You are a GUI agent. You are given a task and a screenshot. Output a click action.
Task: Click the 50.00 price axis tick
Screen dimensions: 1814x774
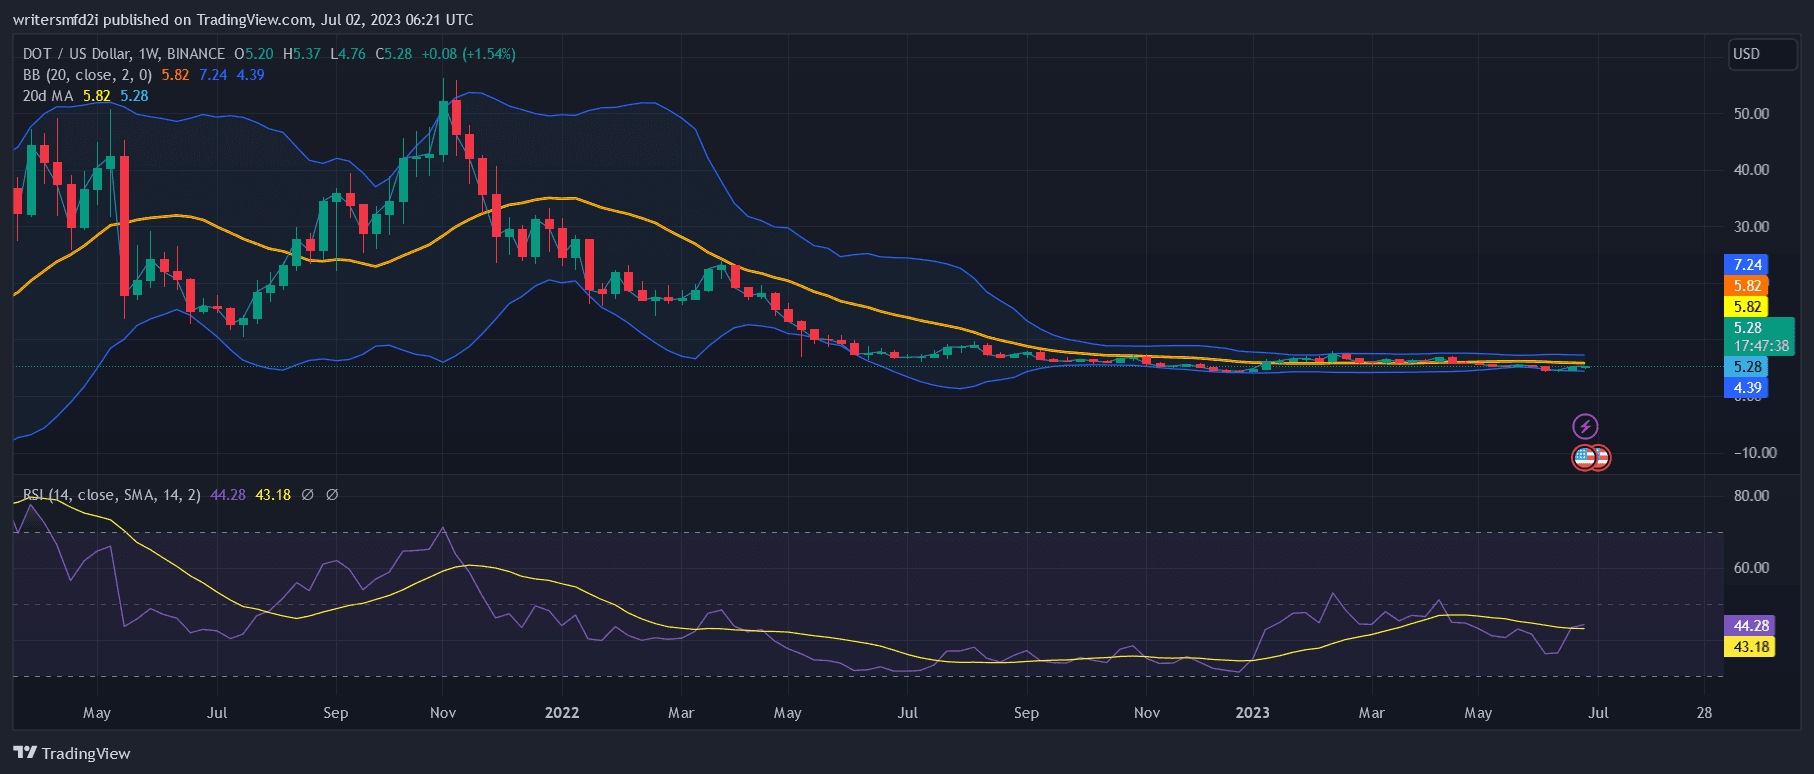coord(1751,114)
